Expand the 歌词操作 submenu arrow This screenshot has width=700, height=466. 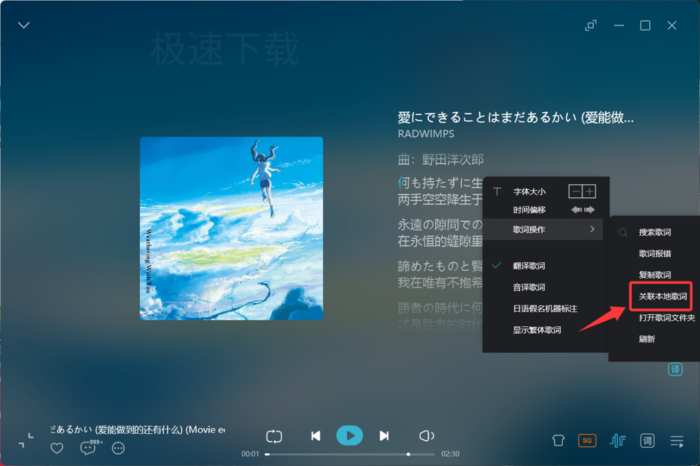(x=592, y=229)
